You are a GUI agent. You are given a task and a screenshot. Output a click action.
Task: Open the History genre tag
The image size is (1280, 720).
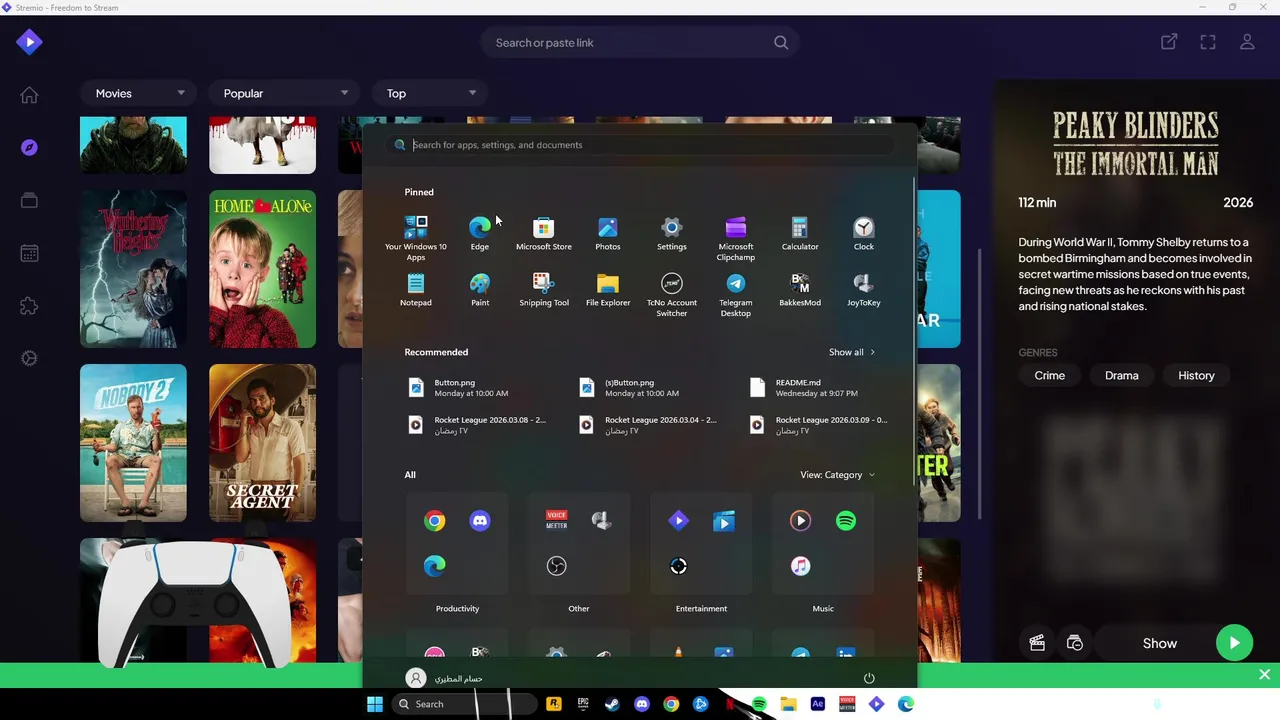(1196, 375)
